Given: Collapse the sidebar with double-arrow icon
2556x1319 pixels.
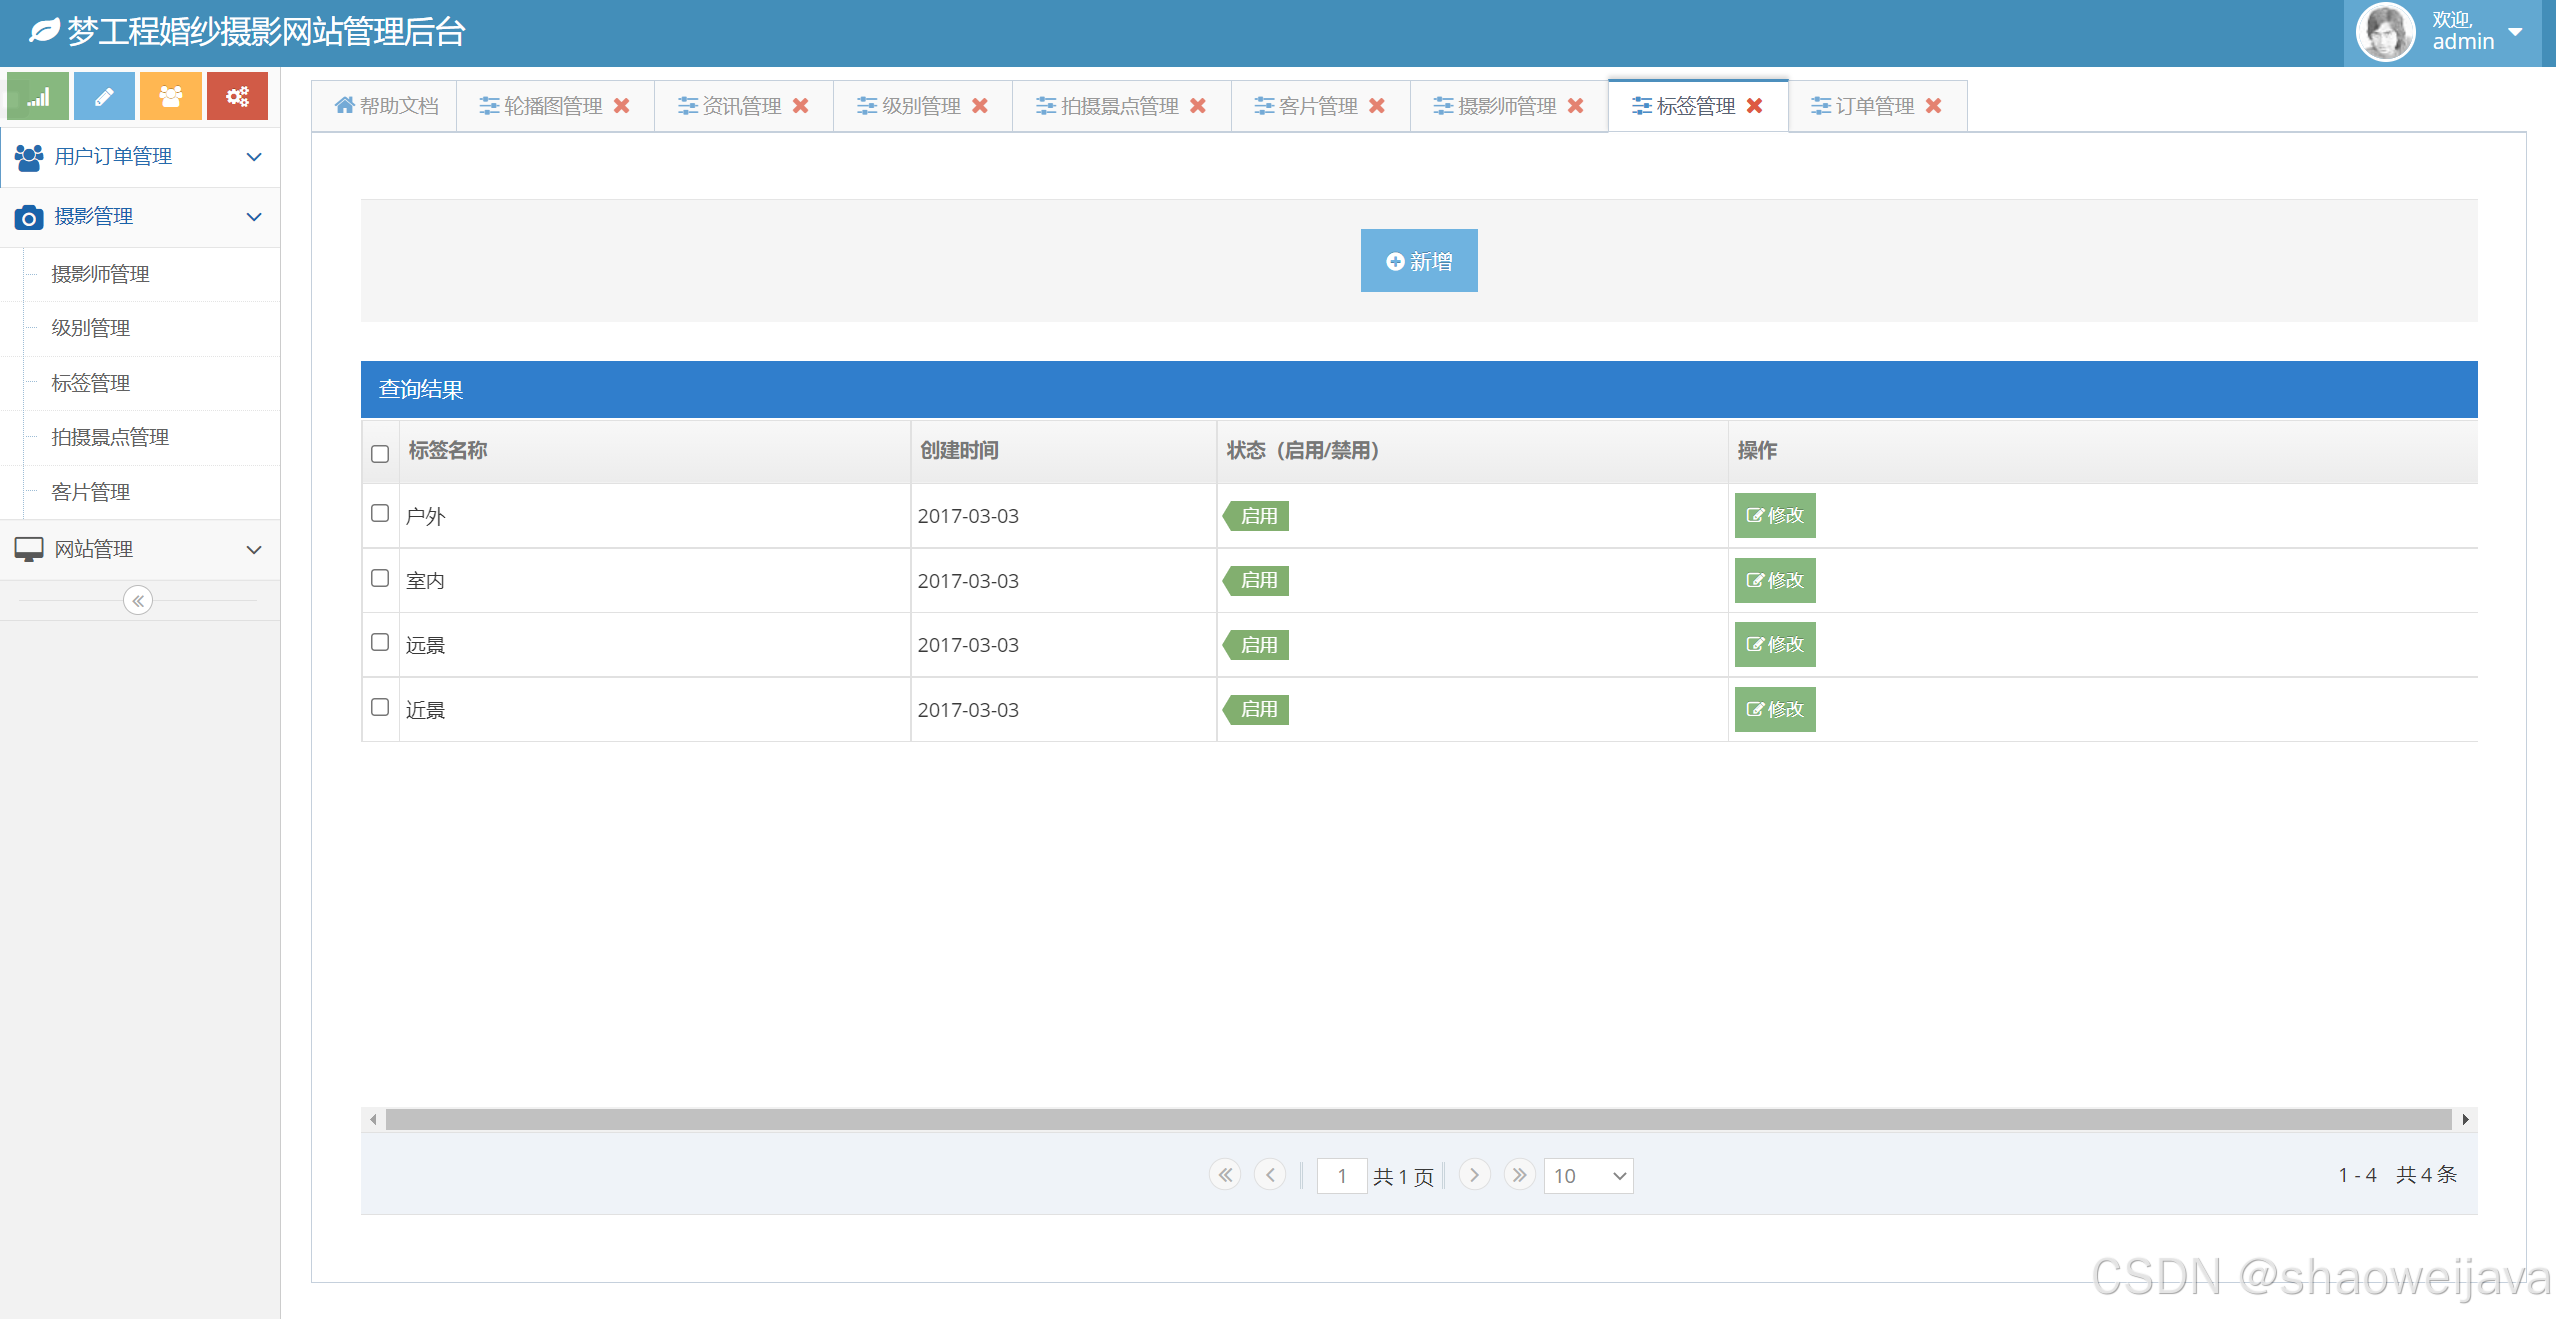Looking at the screenshot, I should (x=138, y=601).
